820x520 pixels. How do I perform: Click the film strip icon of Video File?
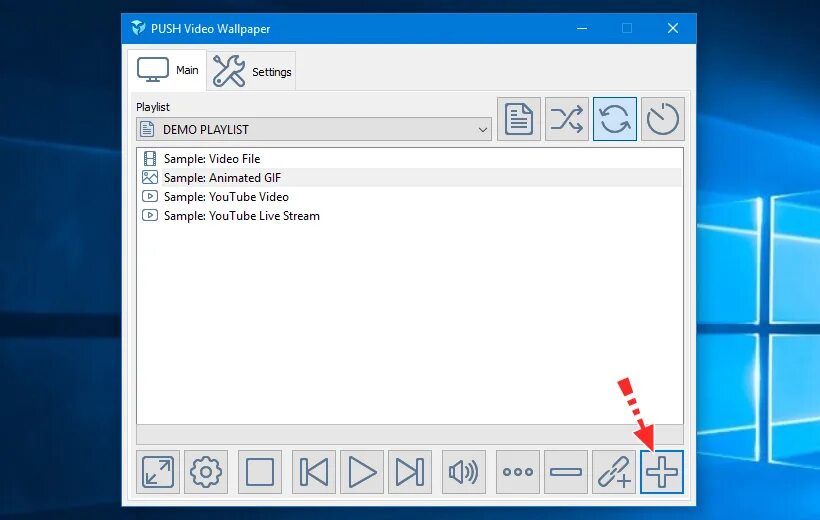point(150,159)
